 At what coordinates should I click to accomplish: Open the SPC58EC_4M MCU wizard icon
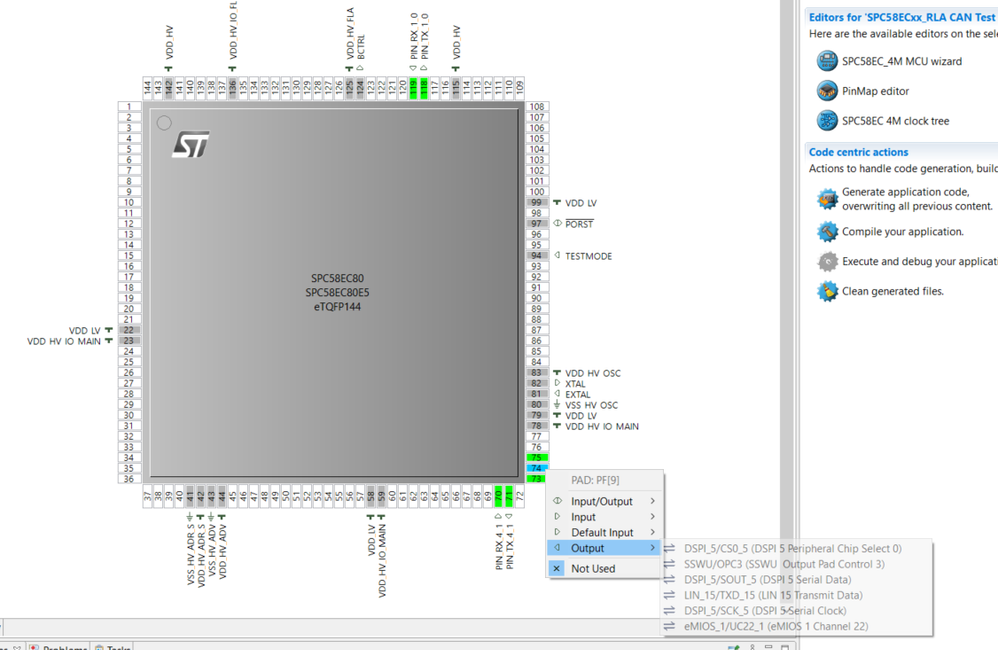[x=827, y=61]
